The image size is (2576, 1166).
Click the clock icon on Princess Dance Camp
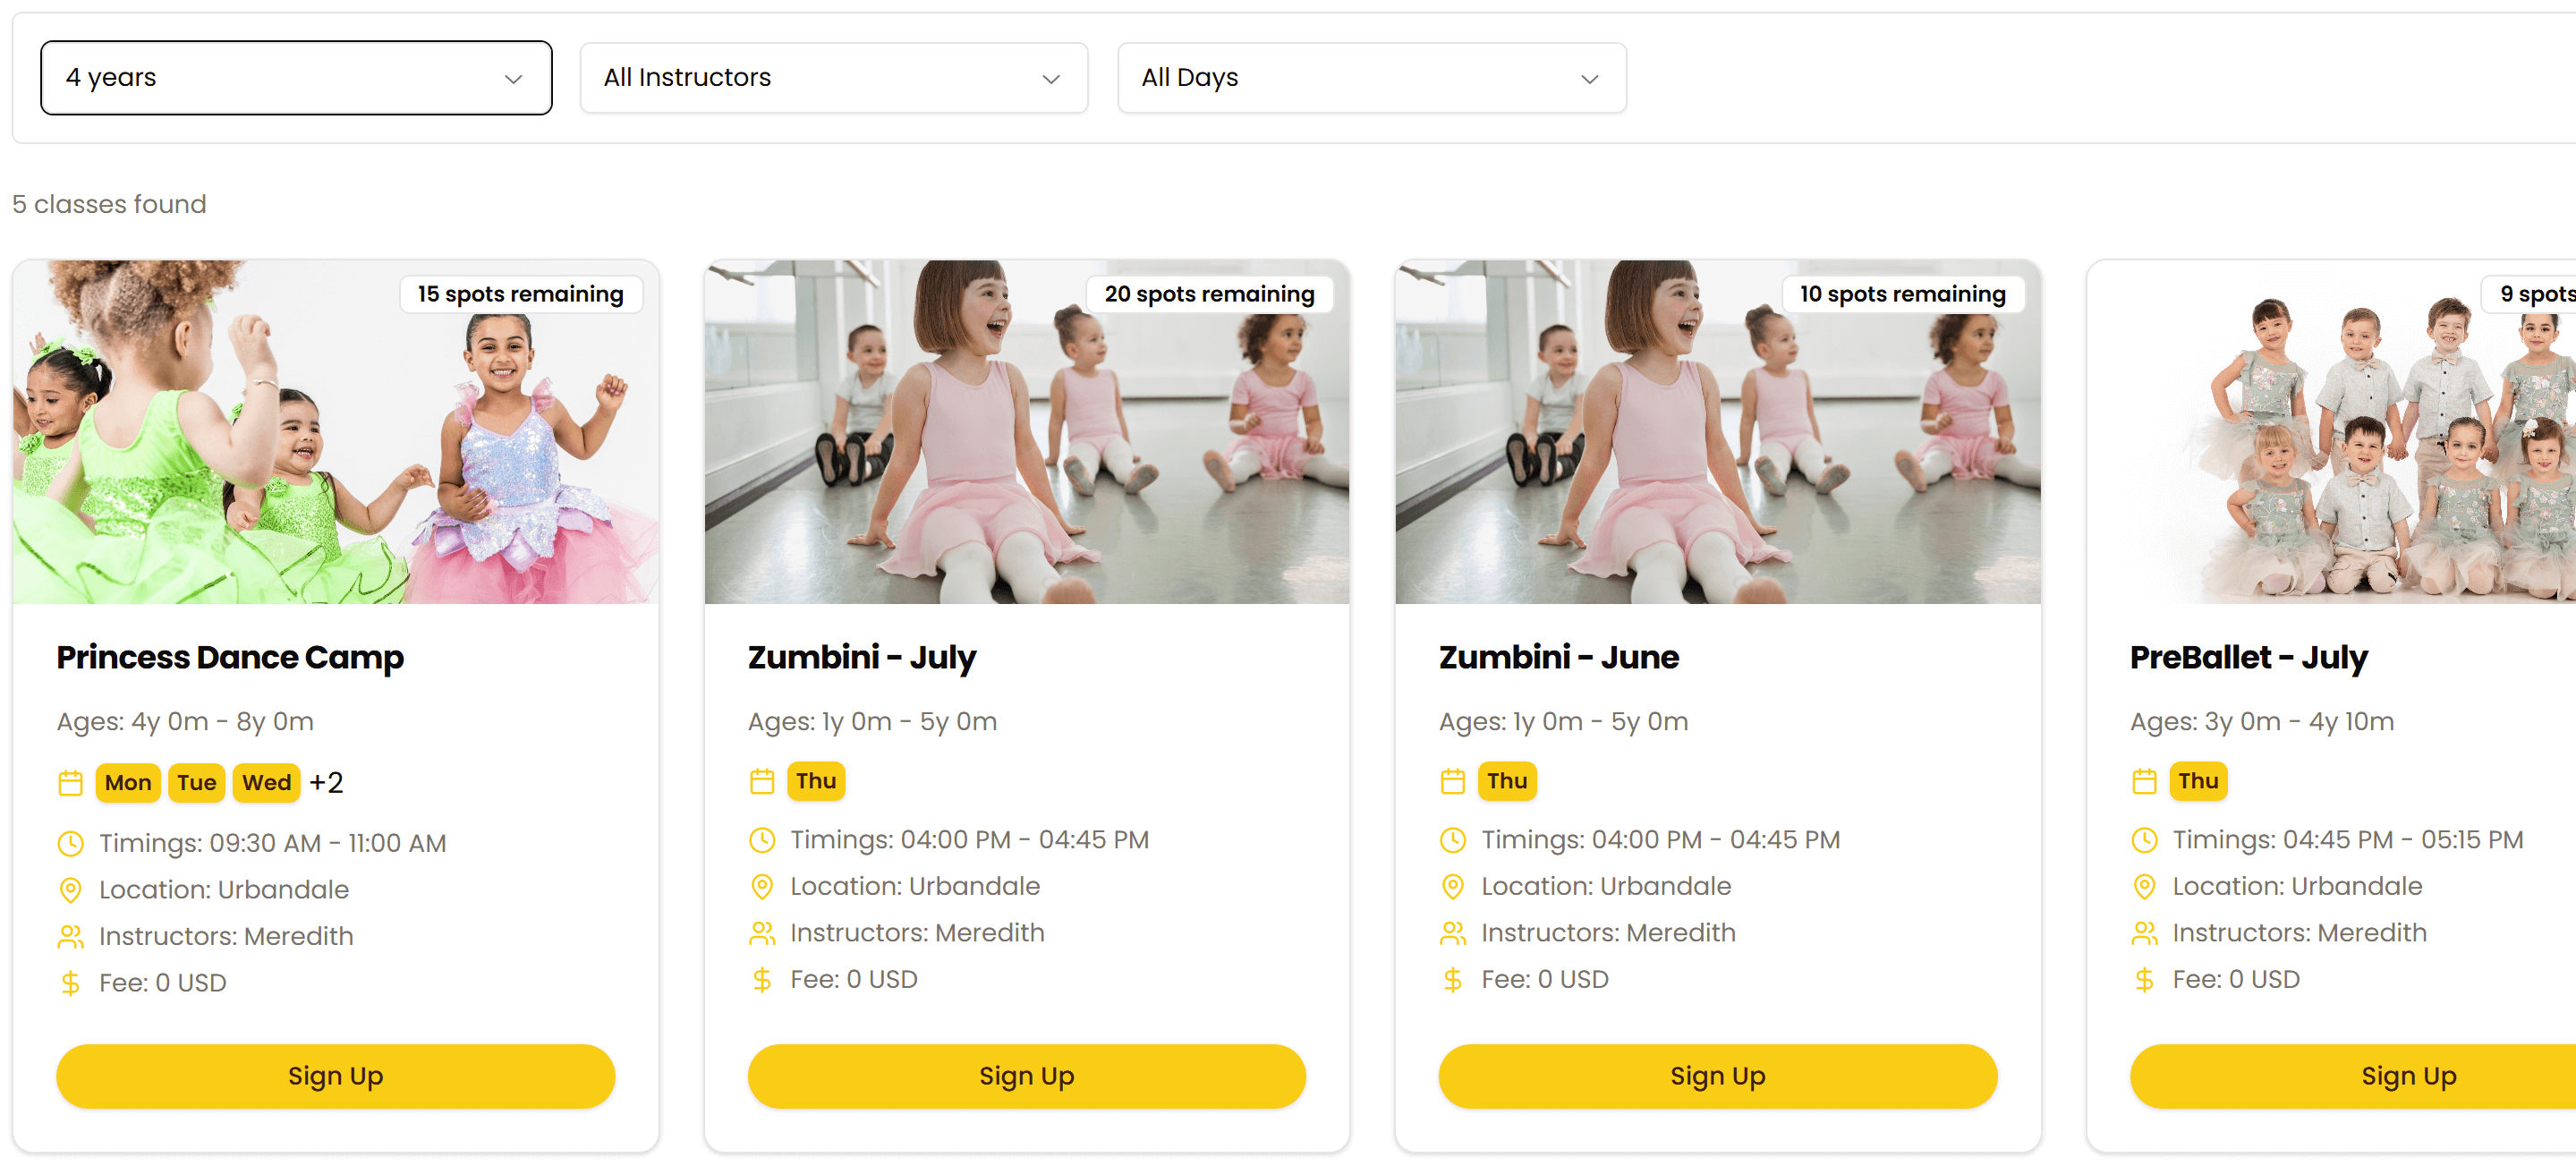point(70,843)
